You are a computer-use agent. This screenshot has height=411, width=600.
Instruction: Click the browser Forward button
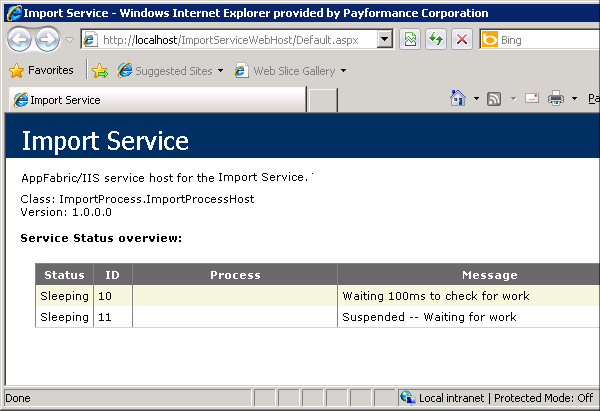(x=47, y=40)
